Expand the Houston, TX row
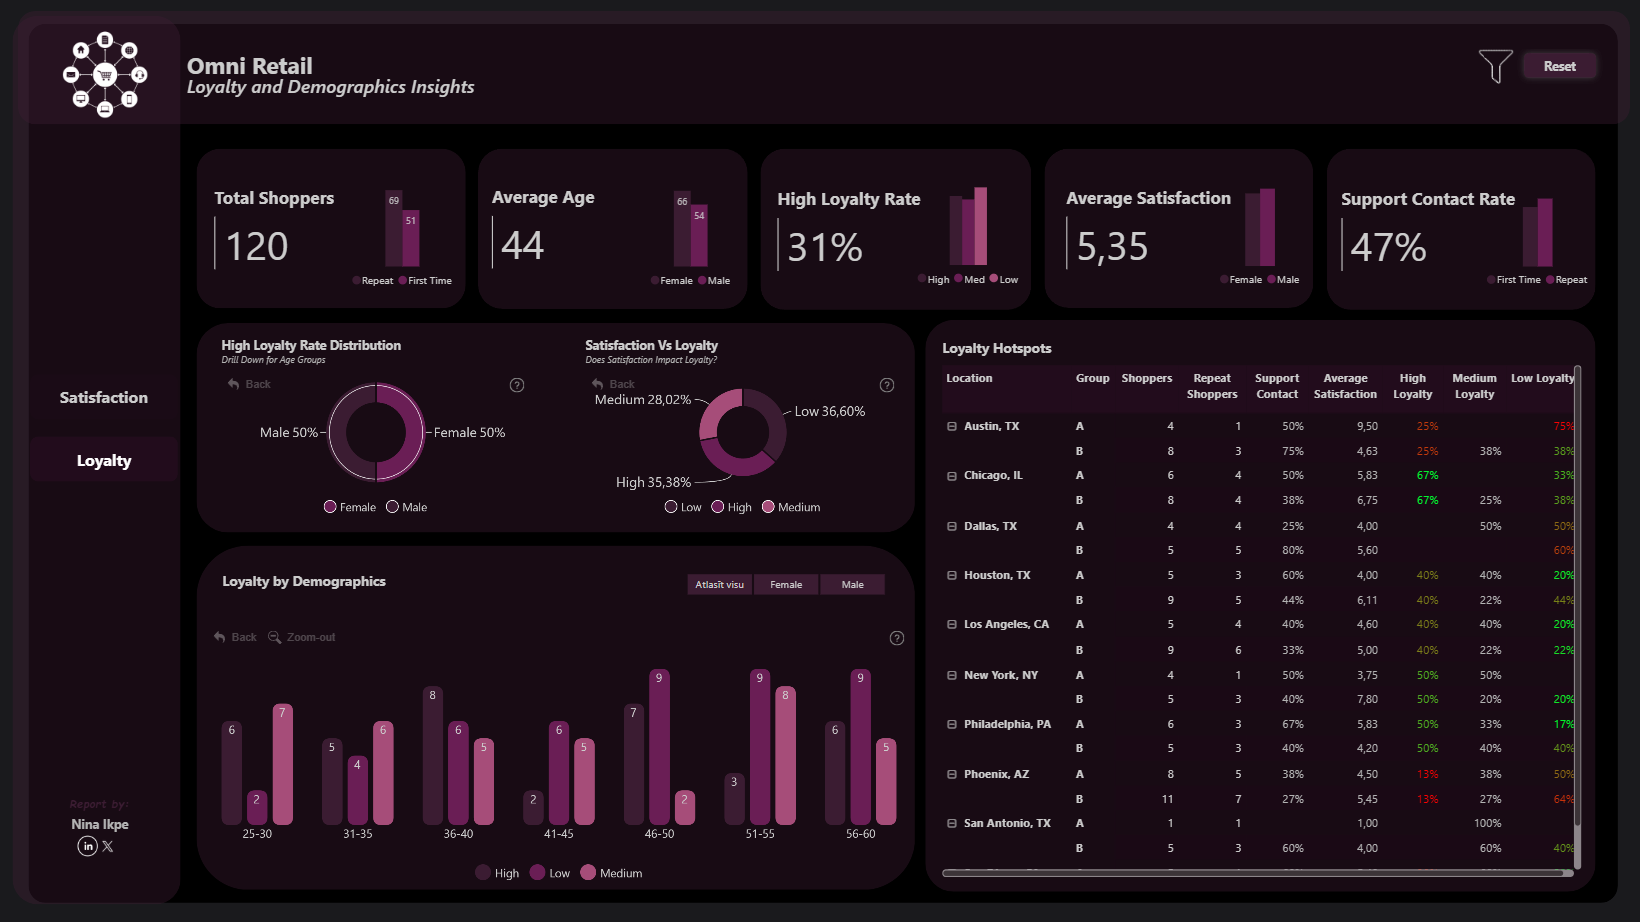1640x922 pixels. click(952, 575)
